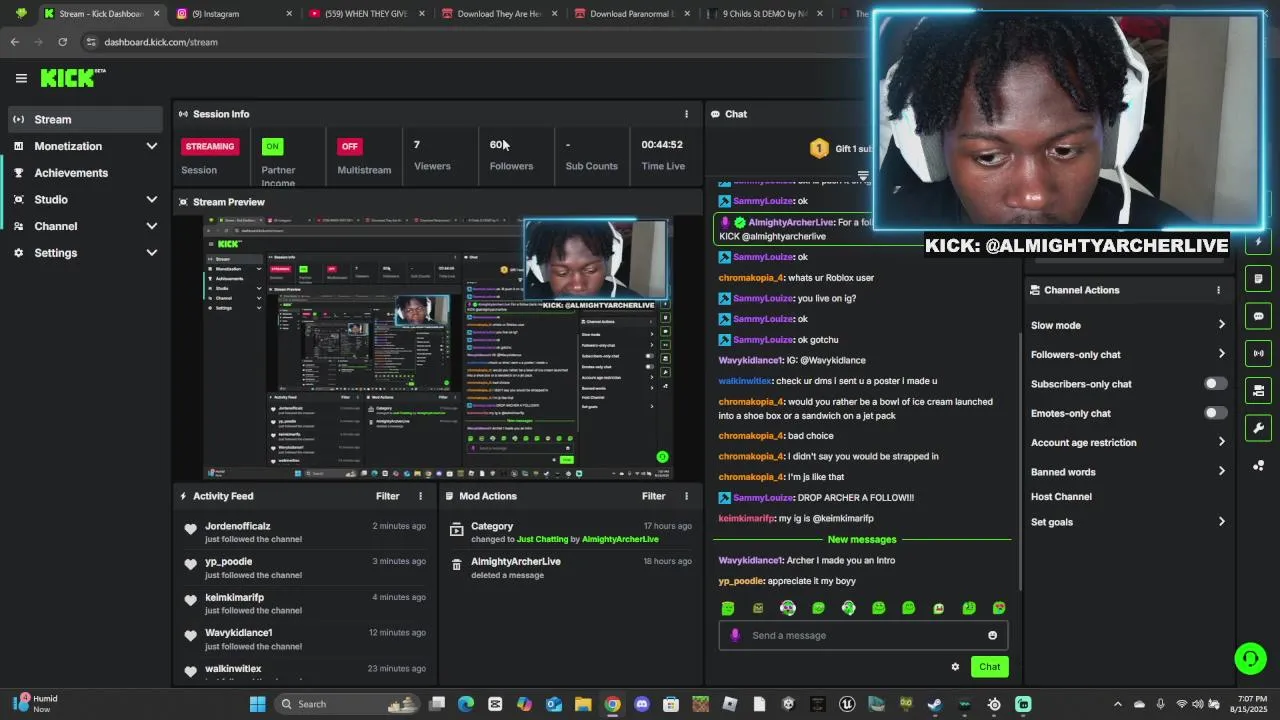
Task: Click the Send a message input field
Action: coord(863,635)
